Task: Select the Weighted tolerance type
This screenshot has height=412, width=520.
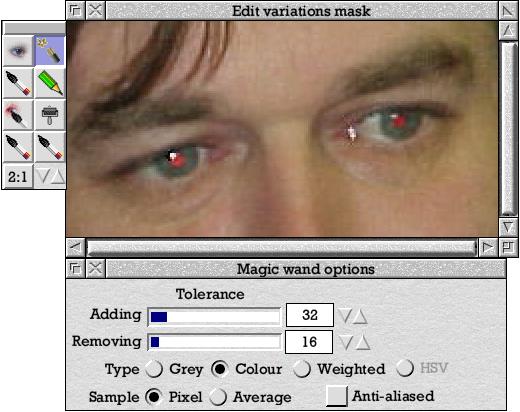Action: pos(302,369)
